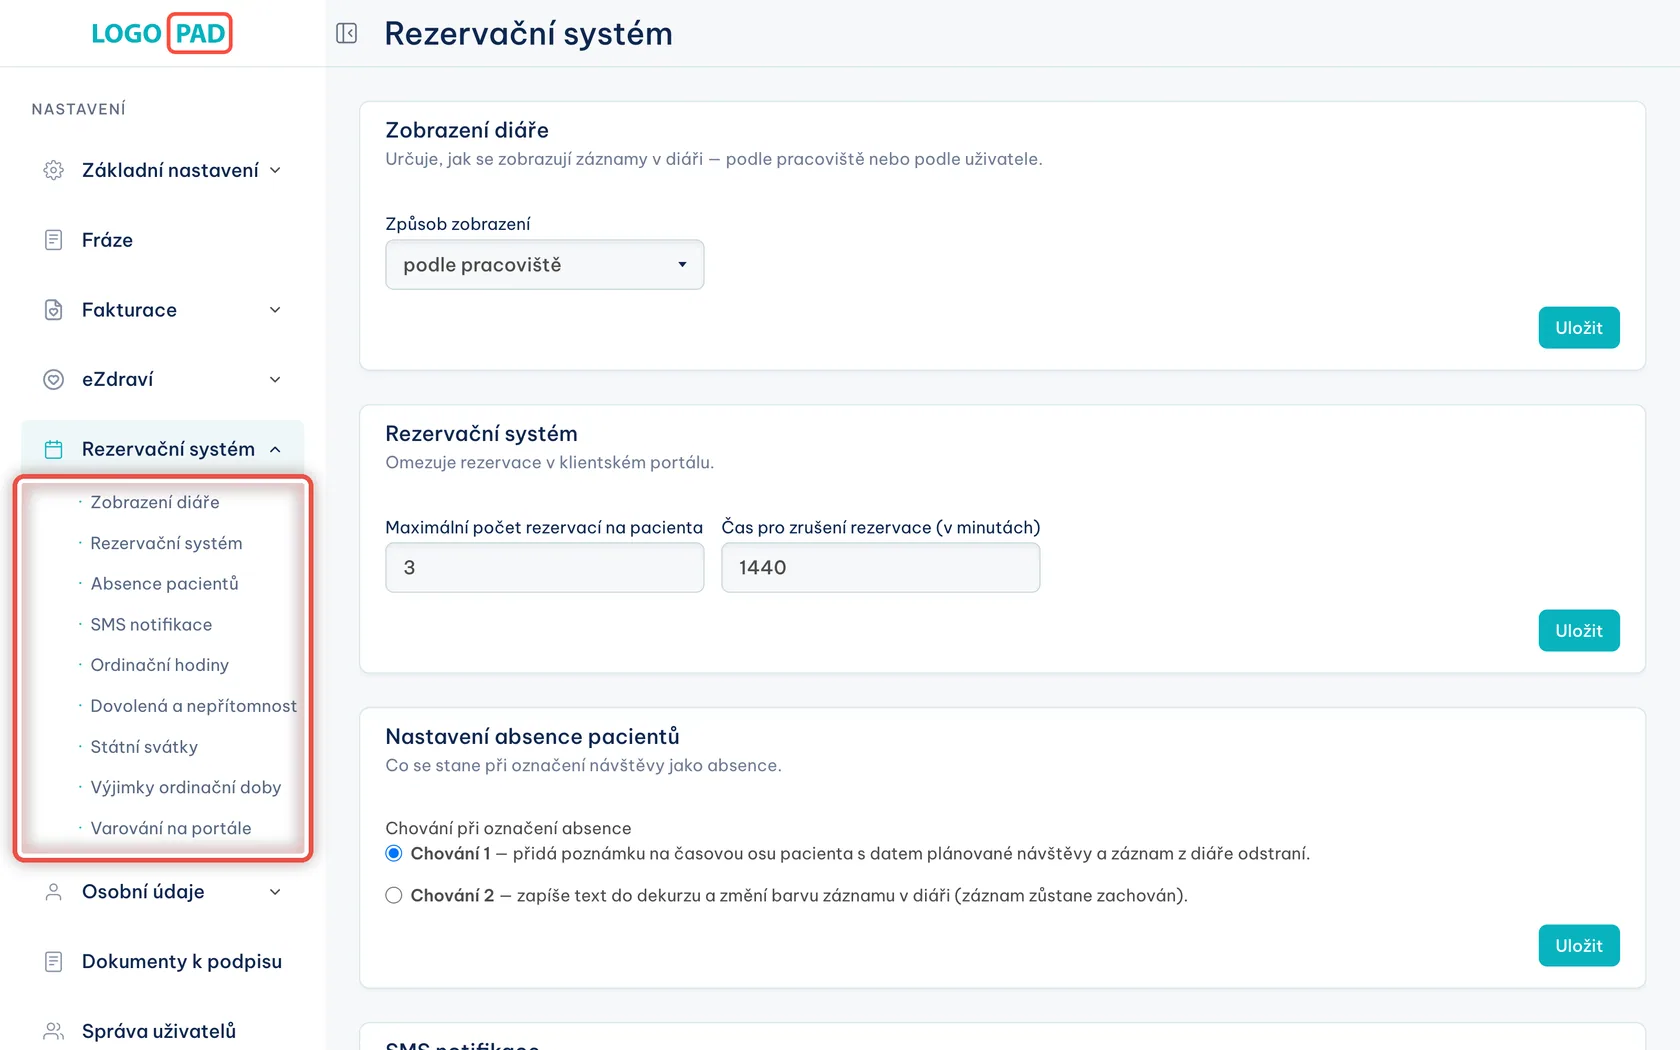Click the gear icon beside Základní nastavení
This screenshot has width=1680, height=1050.
pyautogui.click(x=54, y=170)
